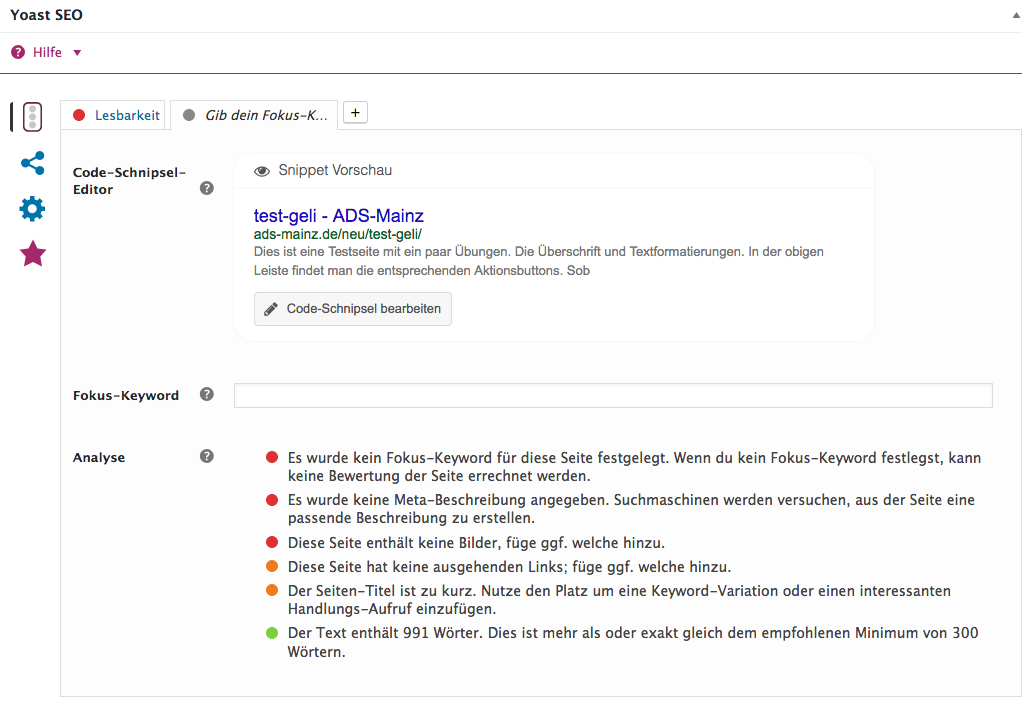Open the traffic light content optimization icon
This screenshot has height=703, width=1022.
click(x=33, y=117)
